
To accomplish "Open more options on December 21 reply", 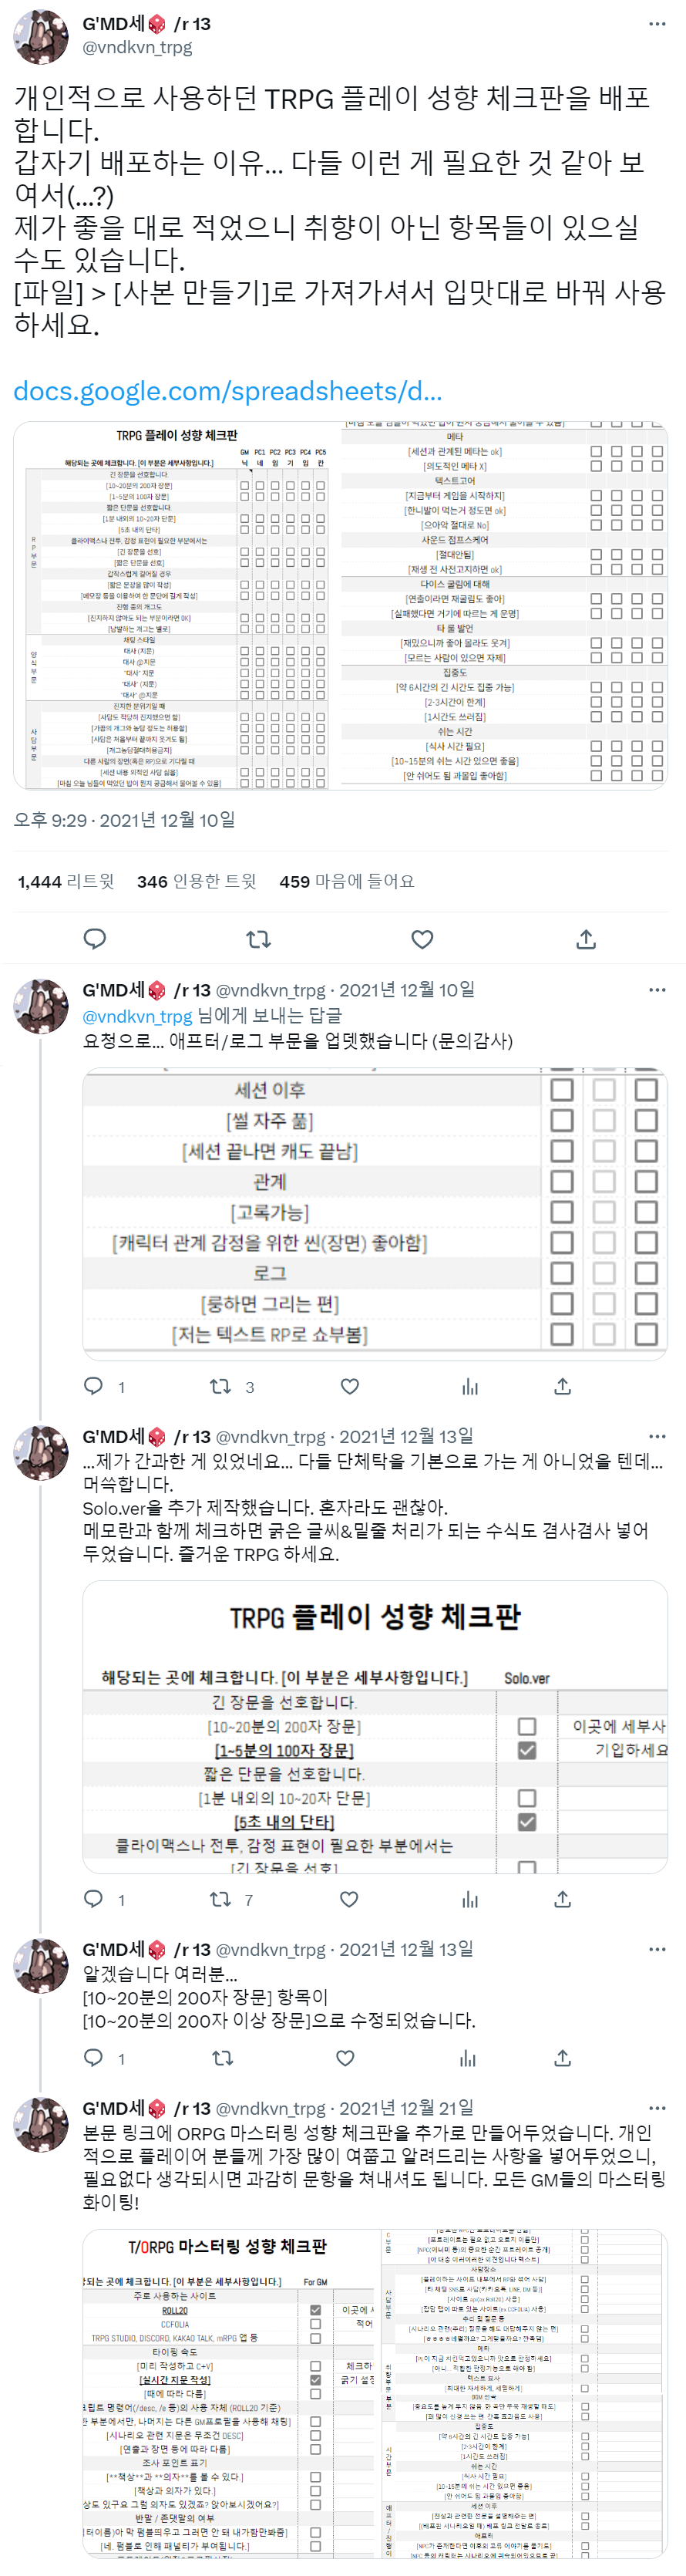I will (657, 2109).
